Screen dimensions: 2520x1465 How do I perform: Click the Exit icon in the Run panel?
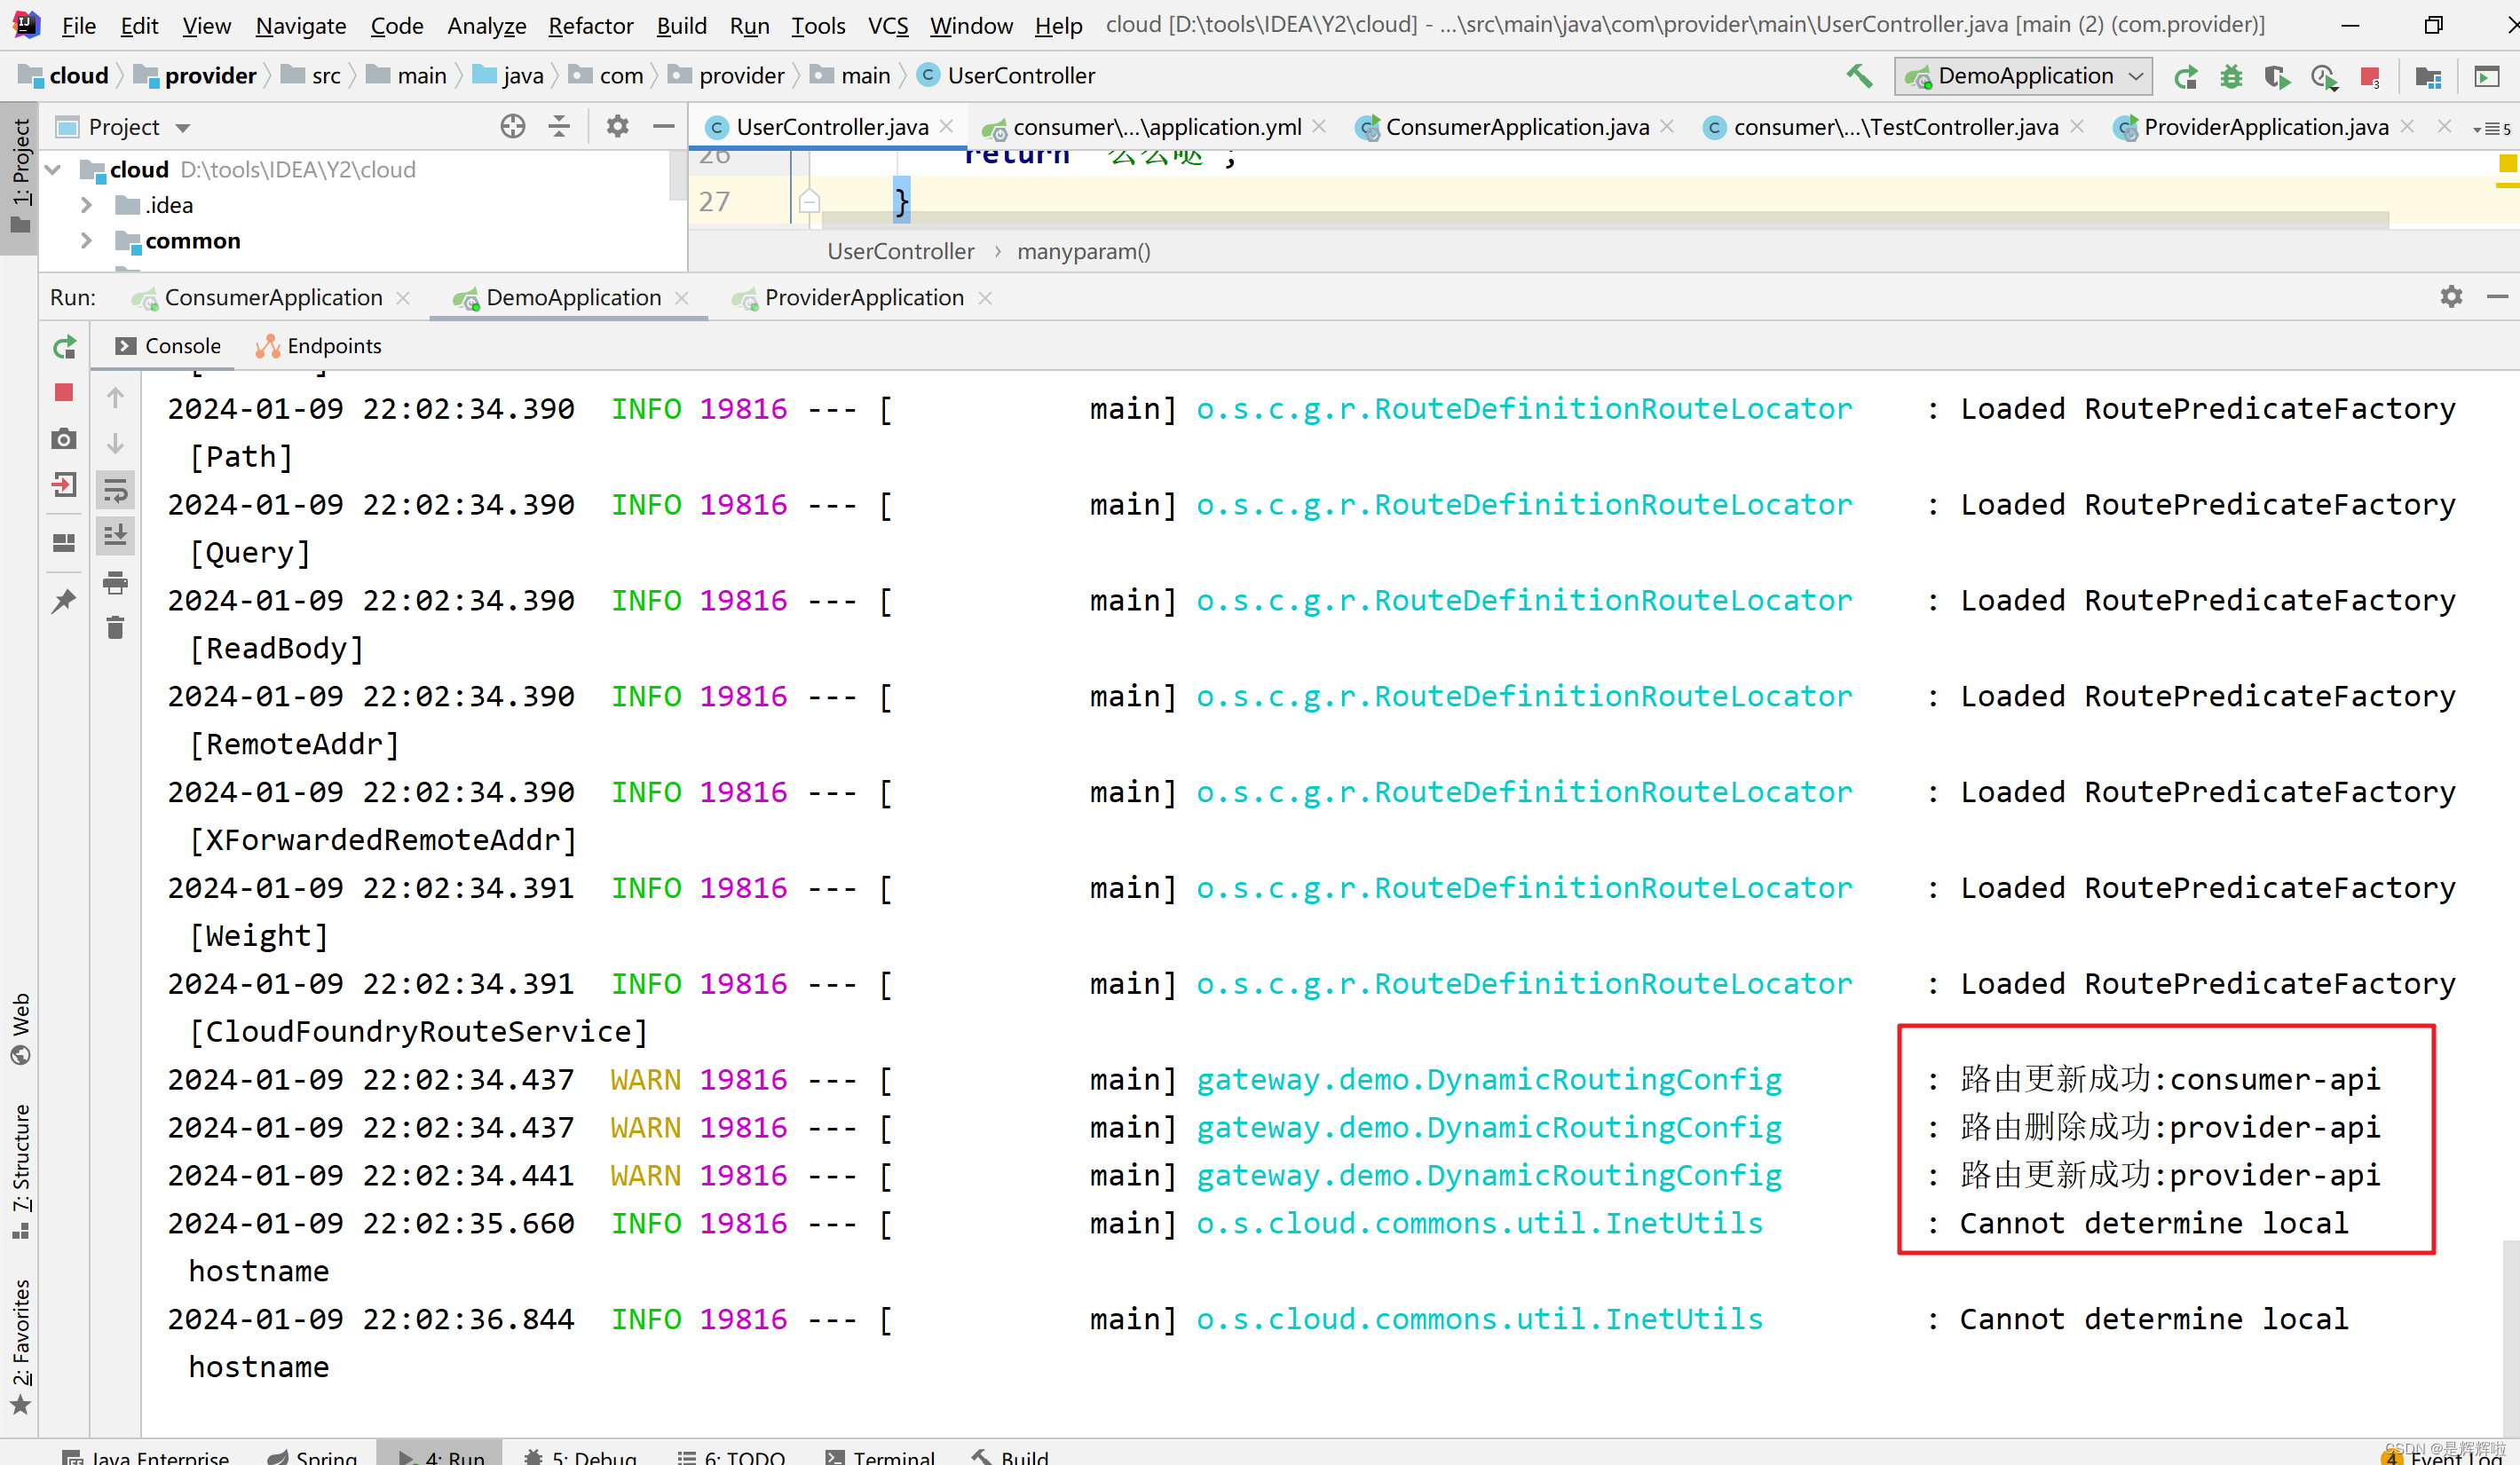[64, 485]
